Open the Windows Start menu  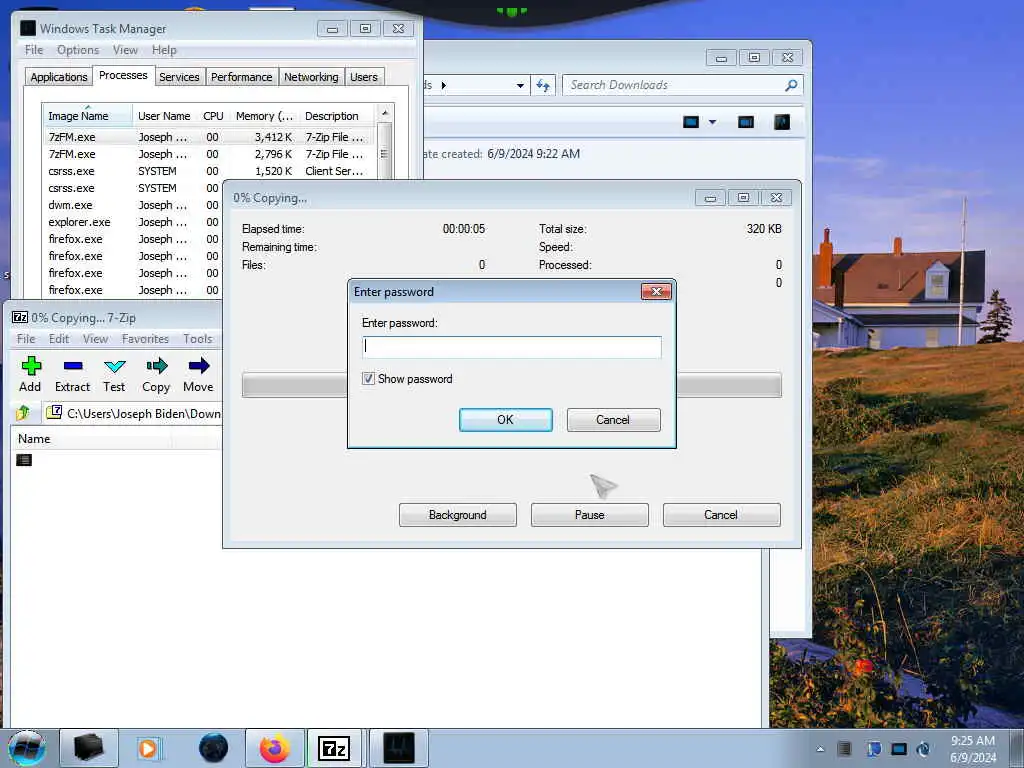[x=27, y=748]
